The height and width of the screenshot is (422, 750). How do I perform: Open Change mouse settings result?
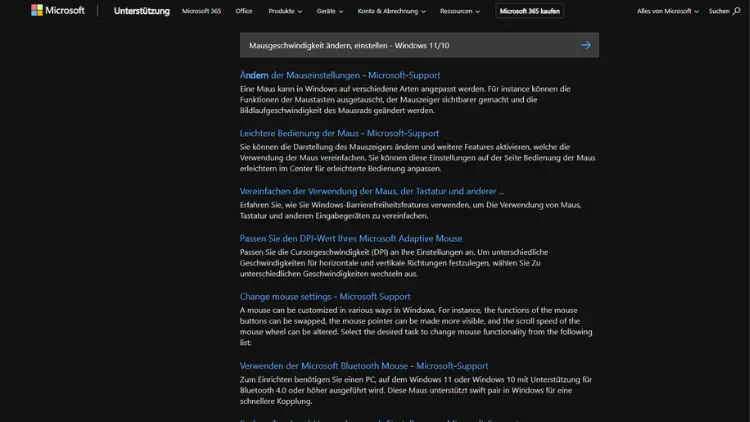click(325, 296)
